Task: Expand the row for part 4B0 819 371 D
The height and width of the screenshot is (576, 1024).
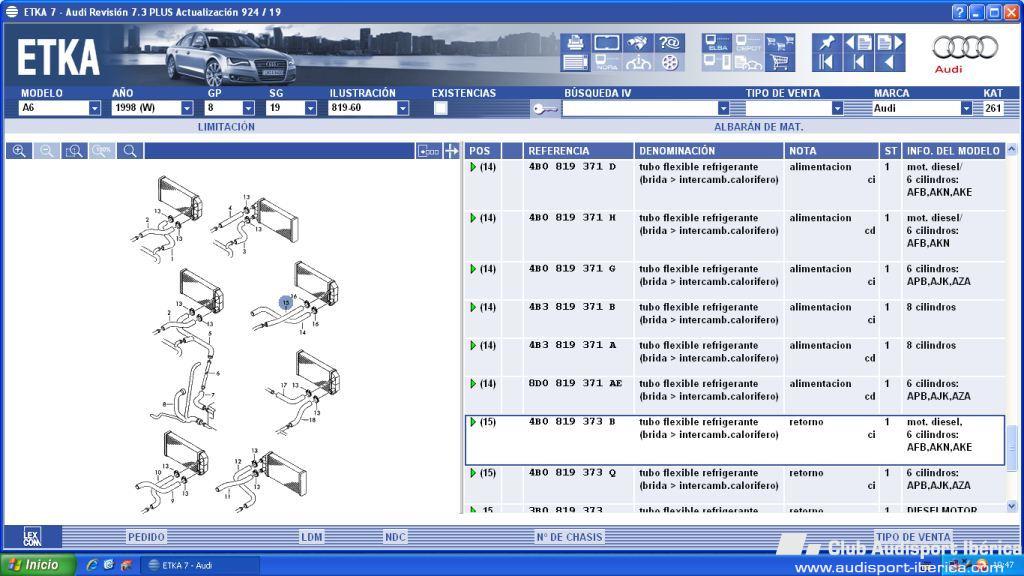Action: click(x=473, y=167)
